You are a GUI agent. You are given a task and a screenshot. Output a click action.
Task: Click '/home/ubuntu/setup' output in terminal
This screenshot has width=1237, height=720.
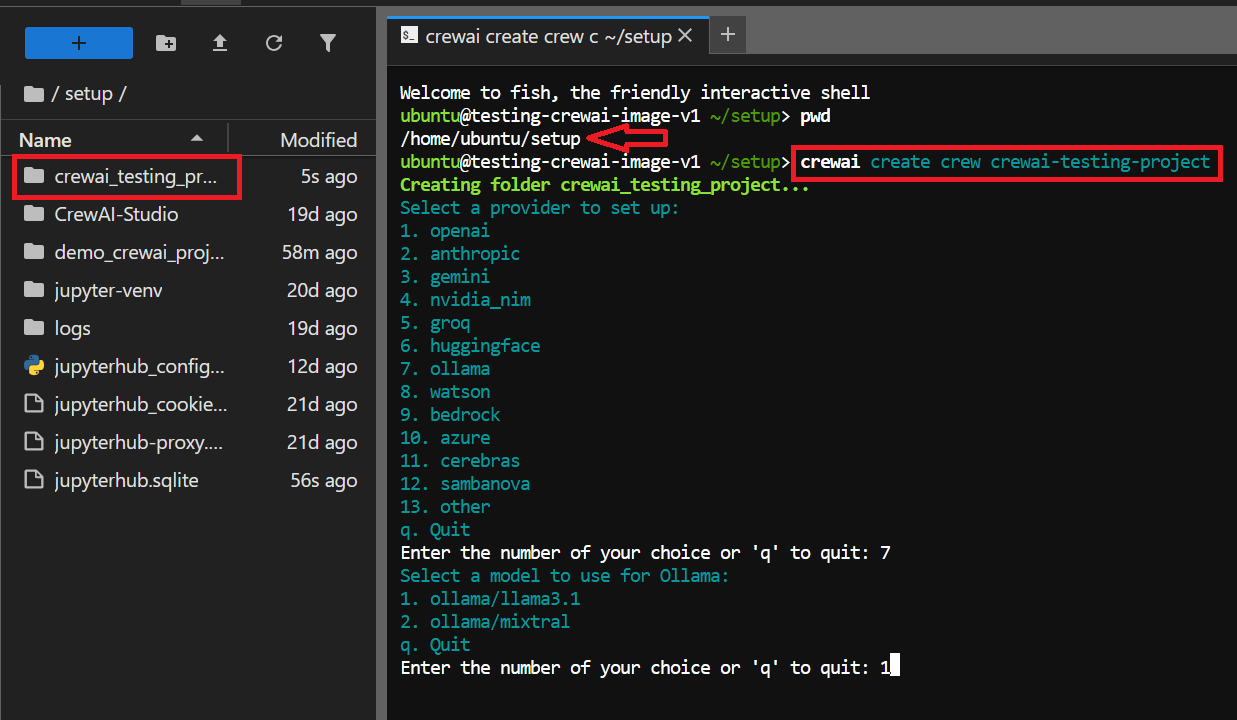[x=490, y=139]
